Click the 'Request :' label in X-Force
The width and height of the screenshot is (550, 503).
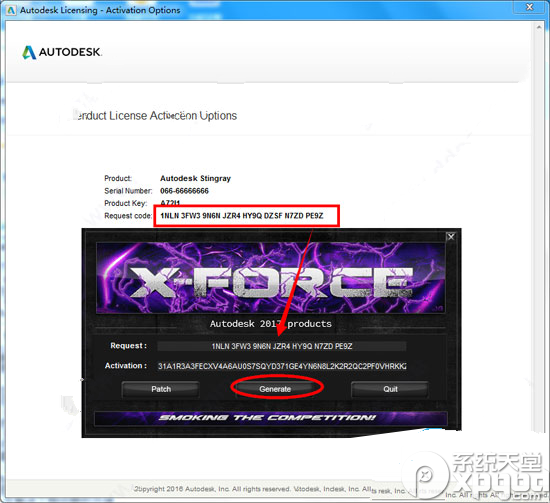pos(128,346)
